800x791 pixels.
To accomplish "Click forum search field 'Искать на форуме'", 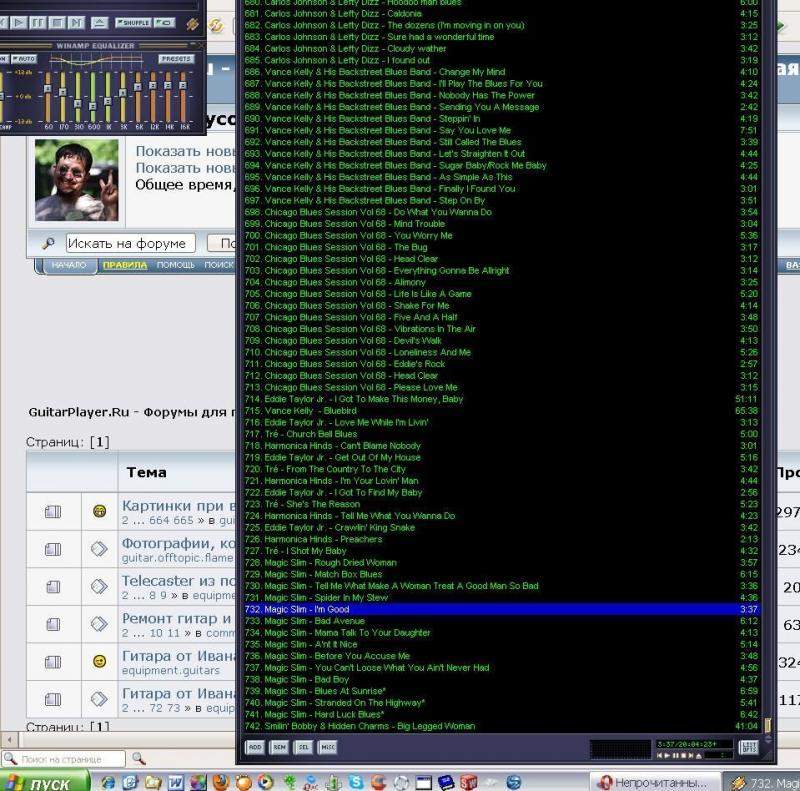I will pos(130,243).
